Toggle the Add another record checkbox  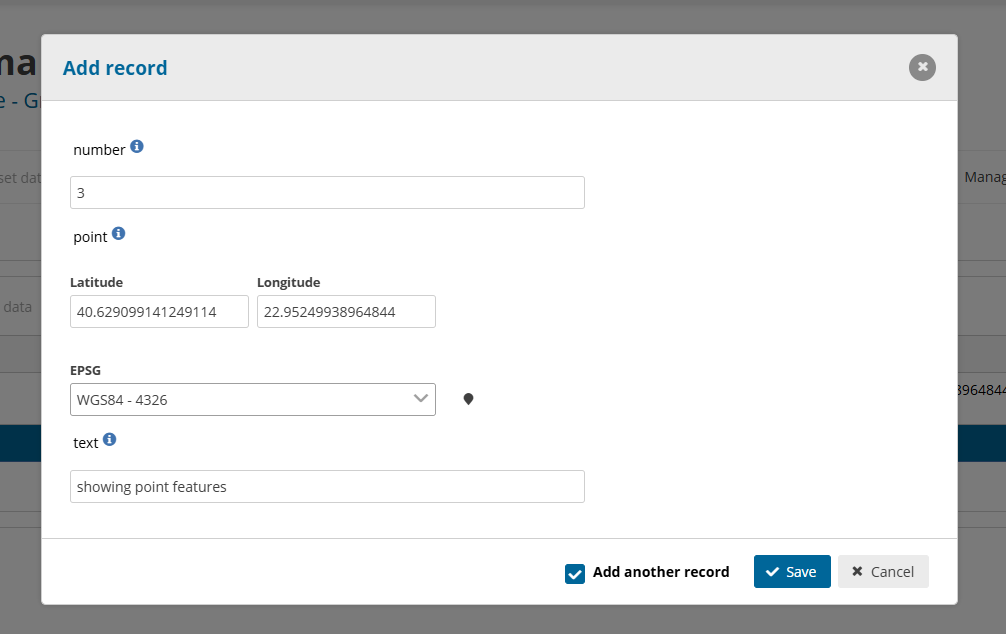click(575, 573)
